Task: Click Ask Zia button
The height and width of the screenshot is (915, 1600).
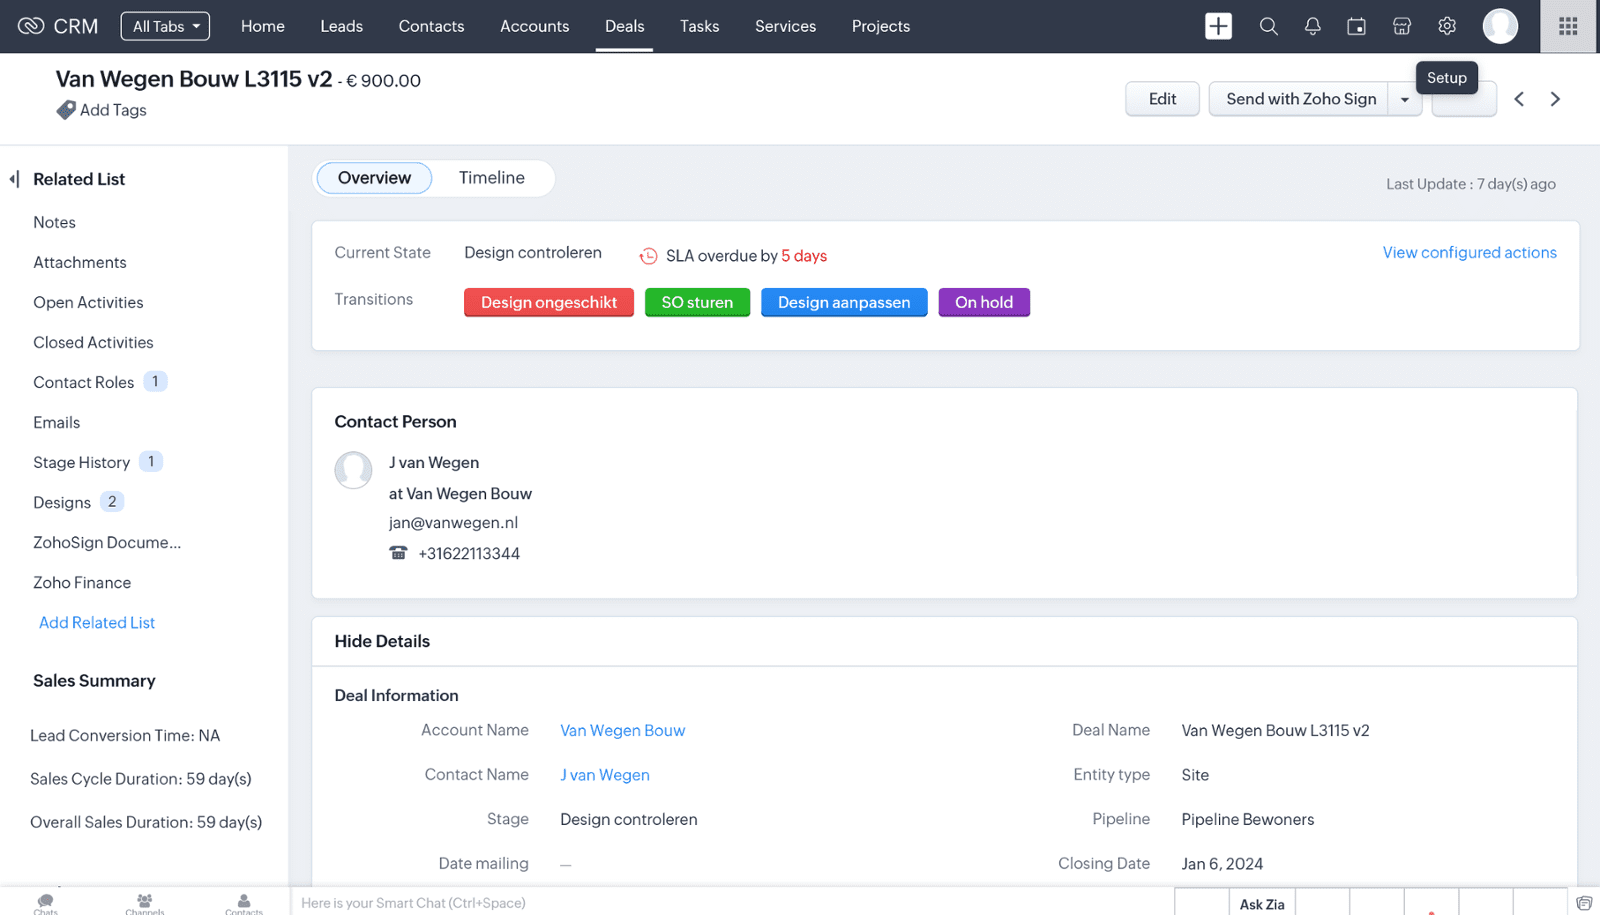Action: 1262,904
